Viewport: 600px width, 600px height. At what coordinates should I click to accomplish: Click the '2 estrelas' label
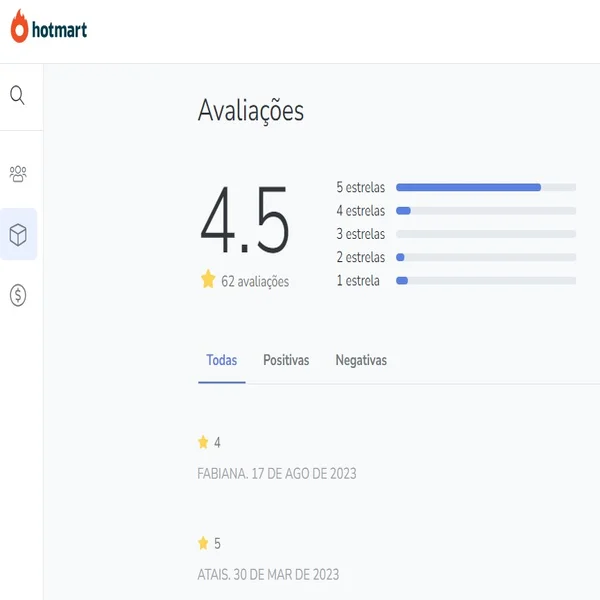(x=361, y=258)
